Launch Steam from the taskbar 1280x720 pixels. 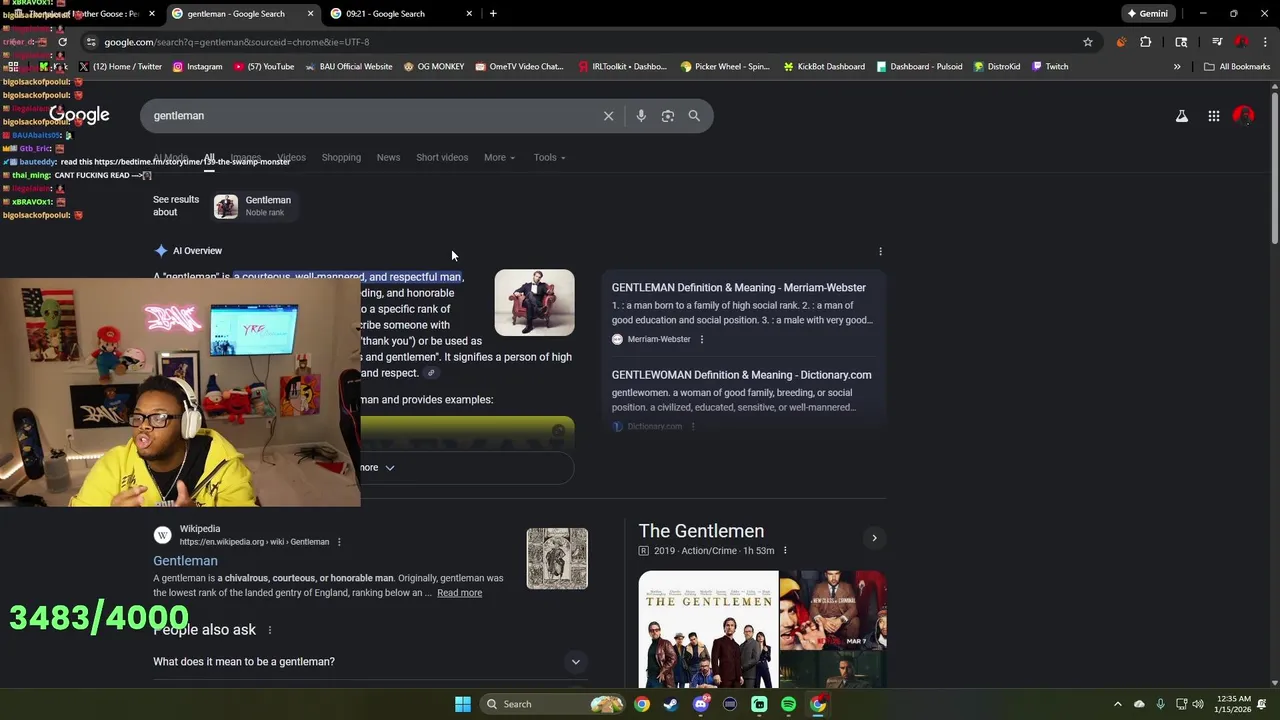(x=671, y=704)
